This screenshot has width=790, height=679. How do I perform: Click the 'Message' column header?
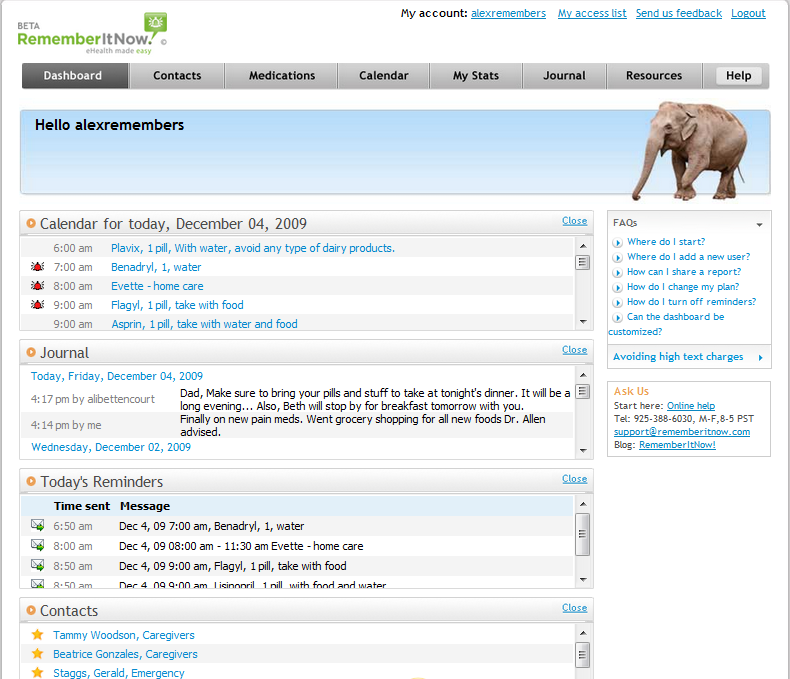pyautogui.click(x=145, y=506)
